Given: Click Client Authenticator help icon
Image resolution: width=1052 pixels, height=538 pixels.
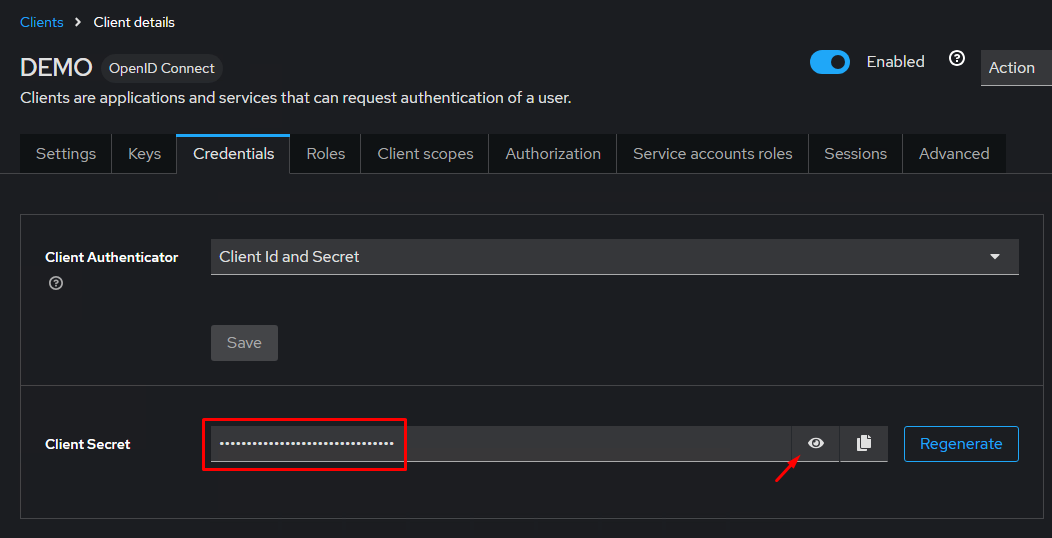Looking at the screenshot, I should click(x=56, y=283).
